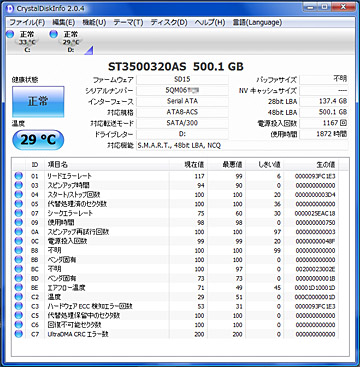Click raw value 00200023002E

[315, 269]
